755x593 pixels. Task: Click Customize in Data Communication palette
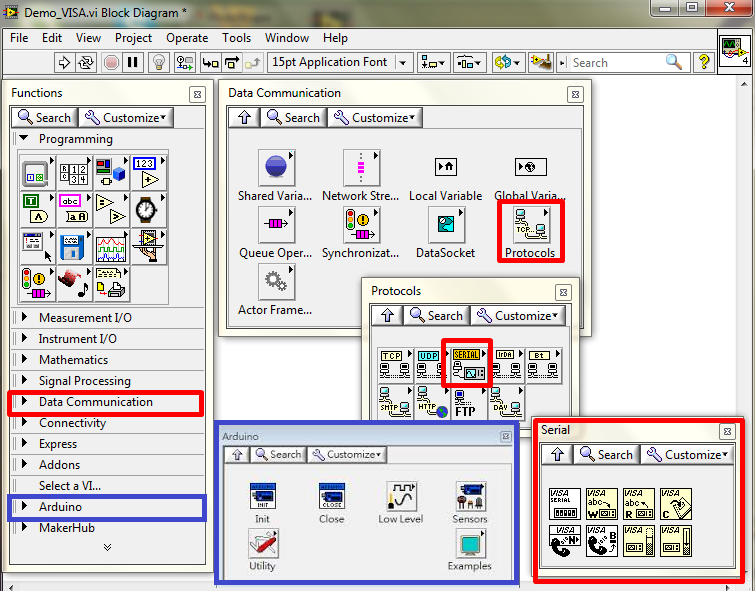click(375, 117)
